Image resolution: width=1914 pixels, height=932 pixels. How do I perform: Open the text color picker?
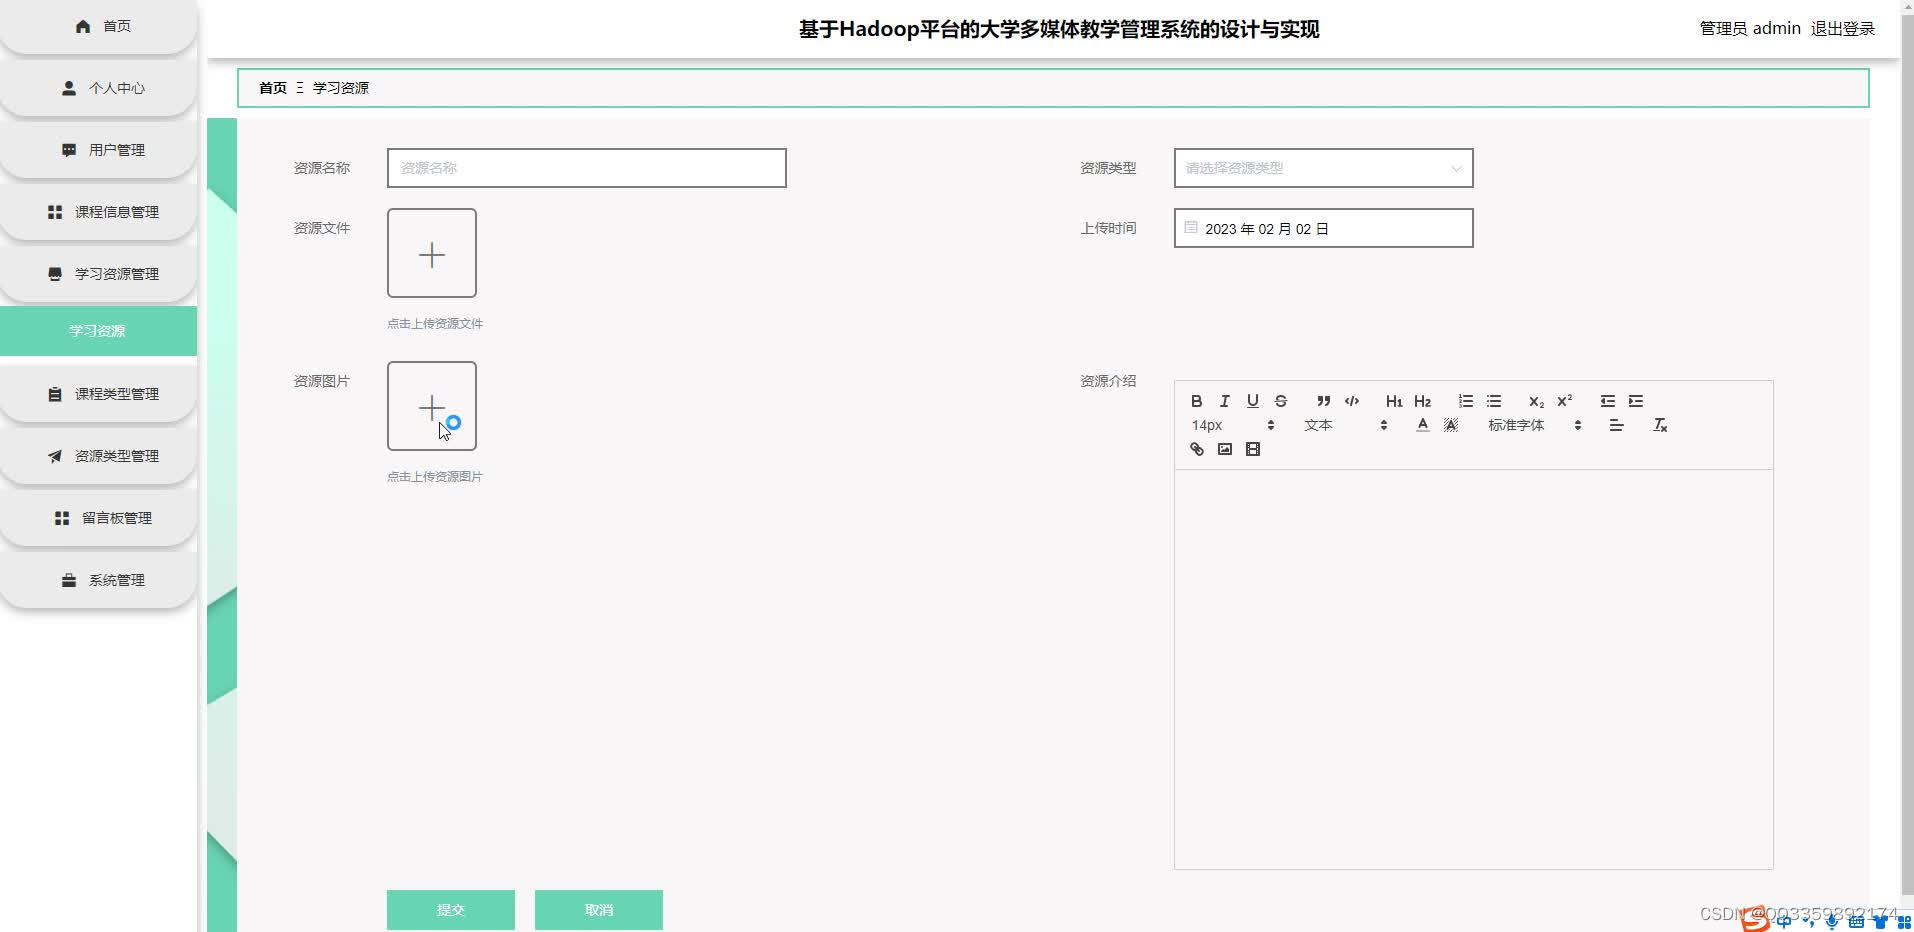click(1422, 425)
